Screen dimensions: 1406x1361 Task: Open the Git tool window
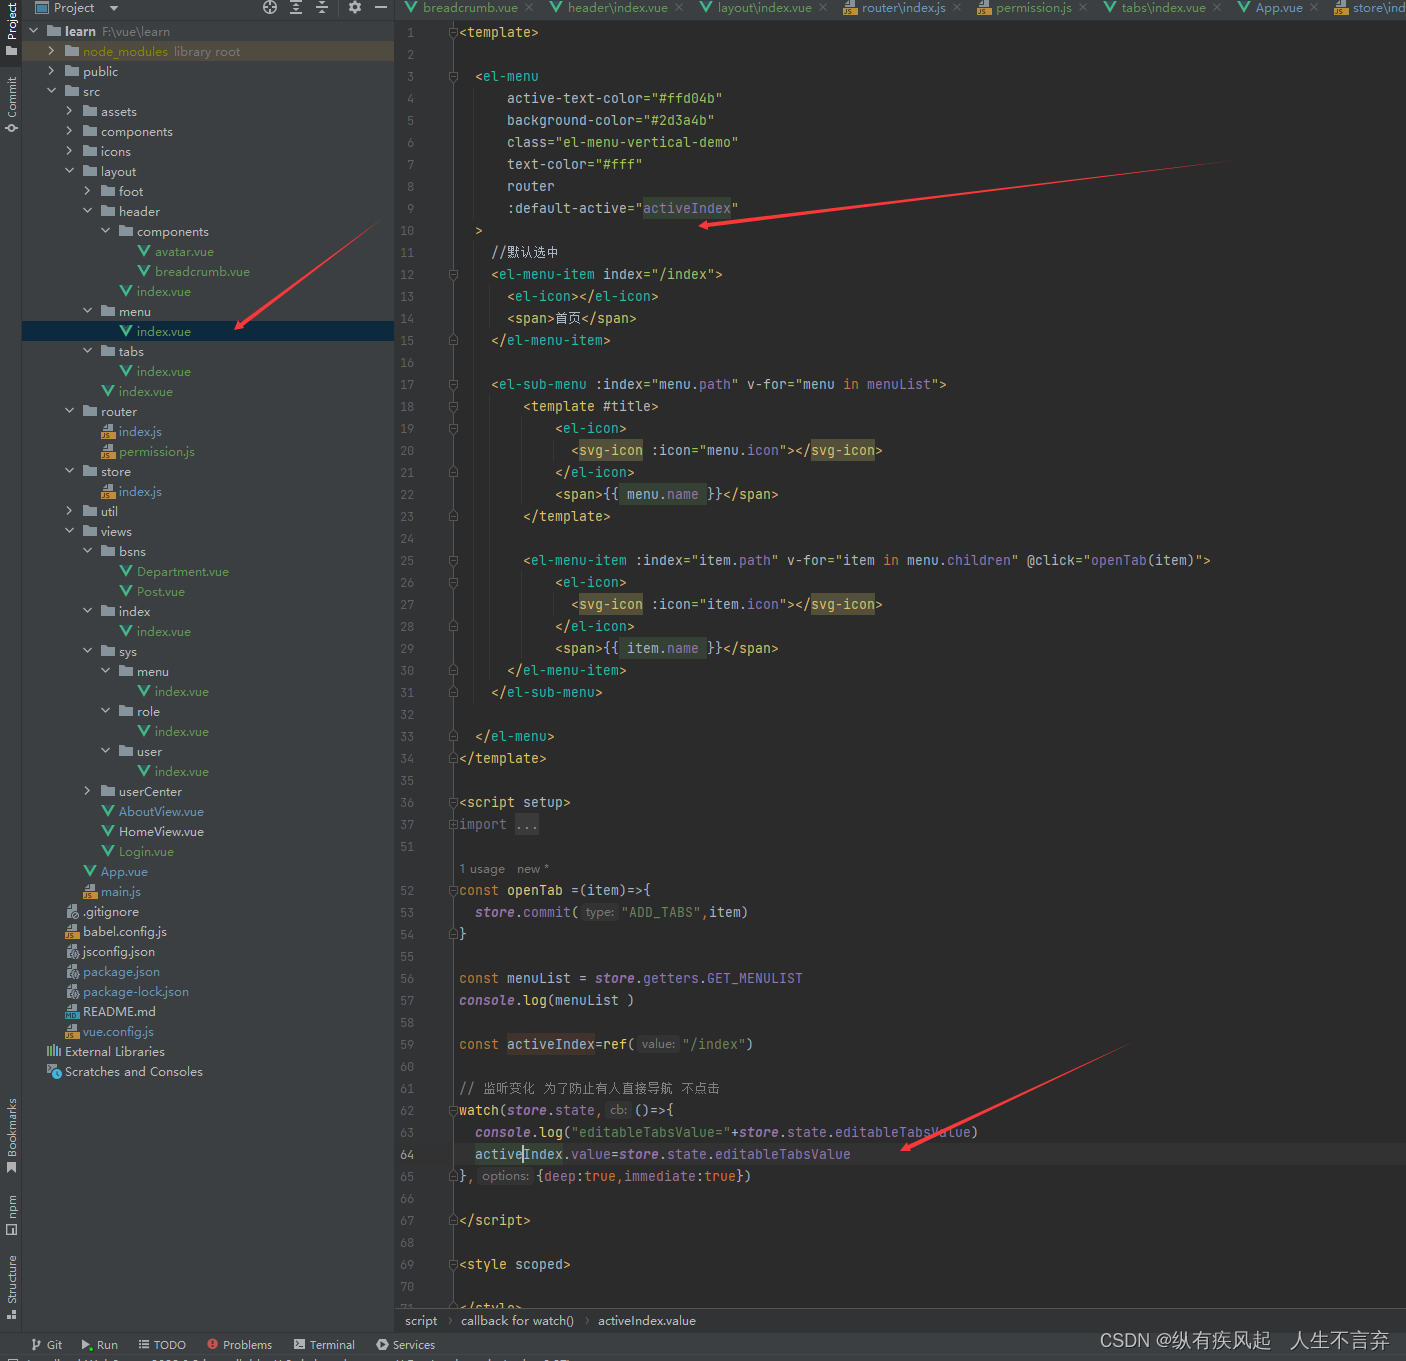[46, 1345]
